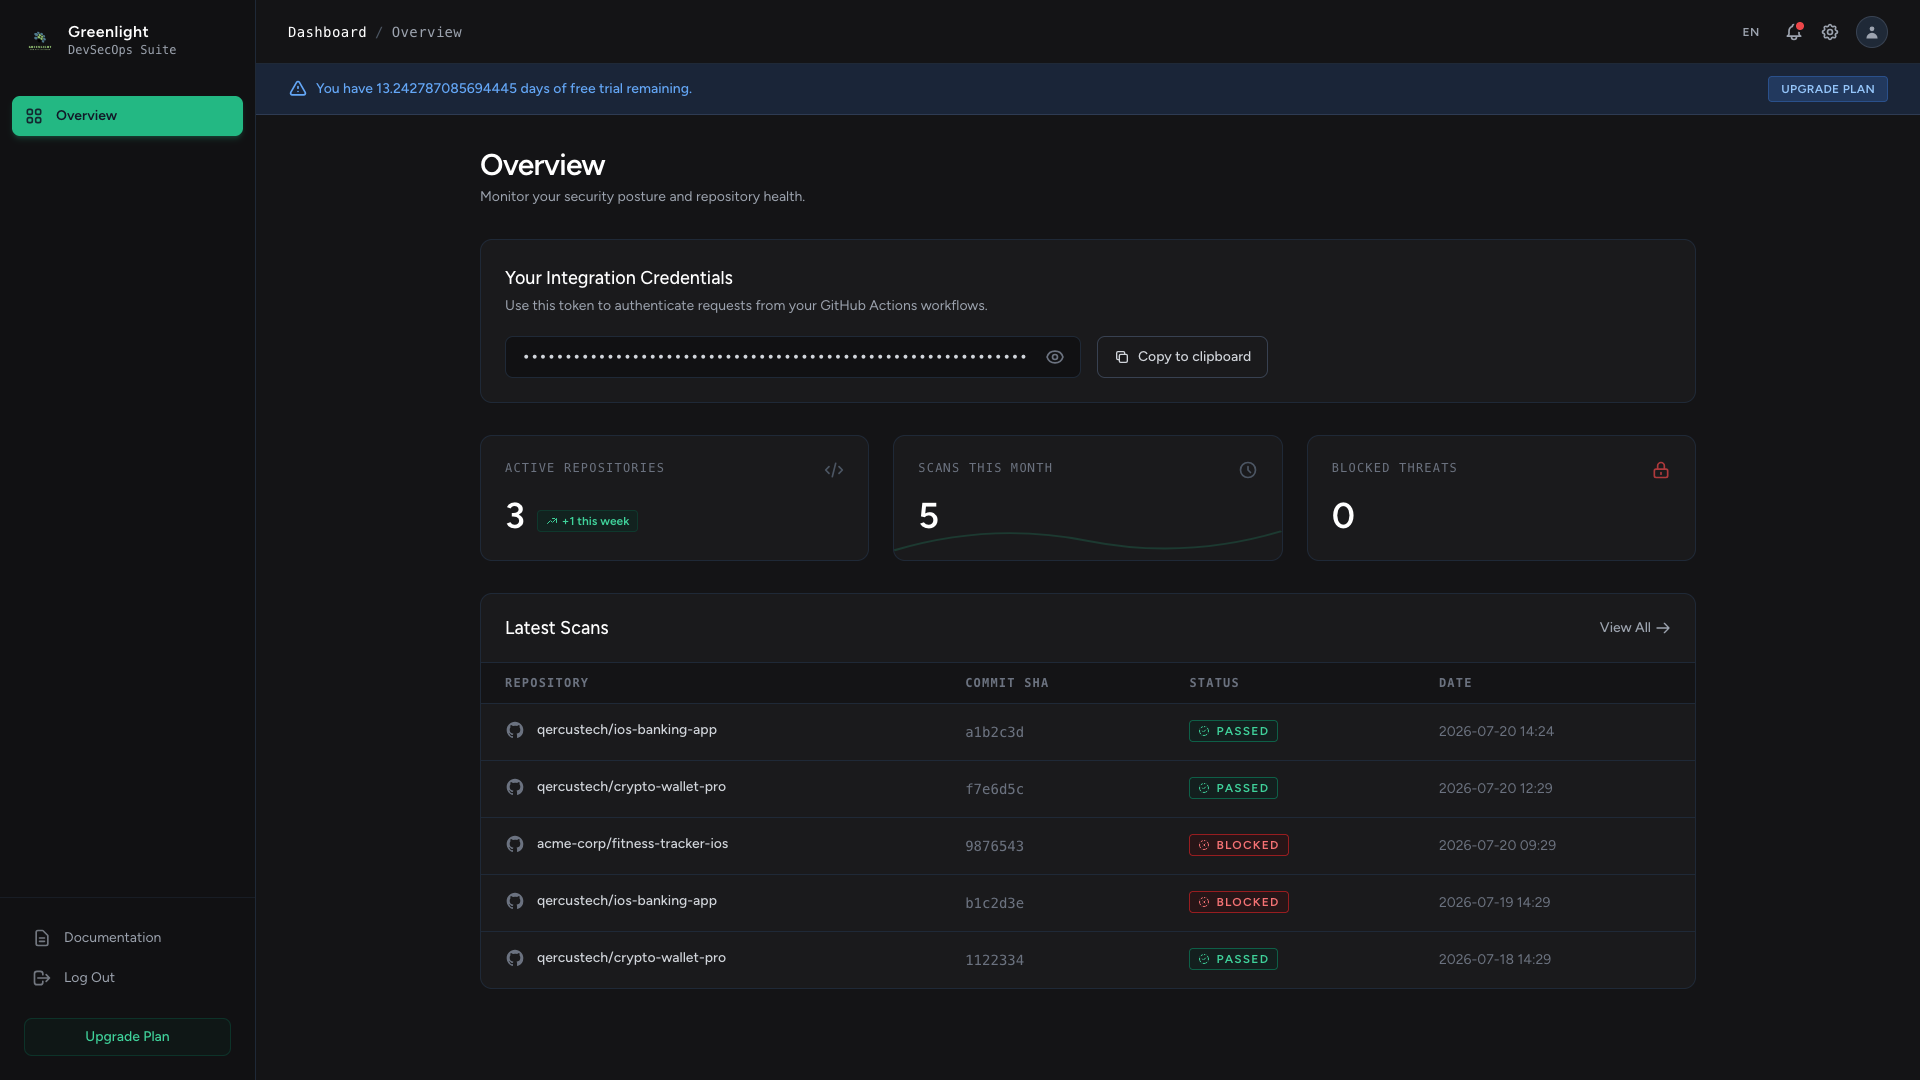Click the lock icon in Blocked Threats
This screenshot has height=1080, width=1920.
[x=1661, y=470]
